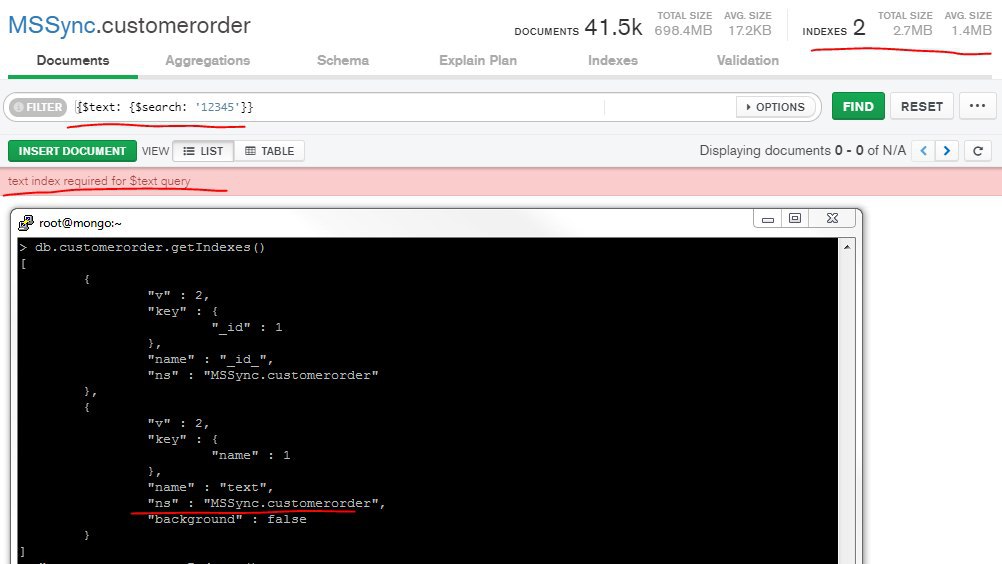Refresh the documents list

point(977,151)
